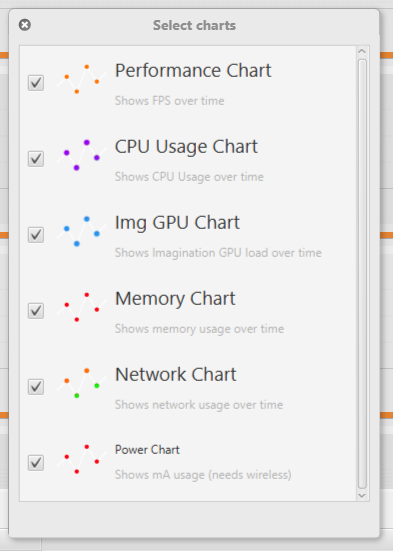
Task: Disable the CPU Usage Chart checkbox
Action: [x=36, y=159]
